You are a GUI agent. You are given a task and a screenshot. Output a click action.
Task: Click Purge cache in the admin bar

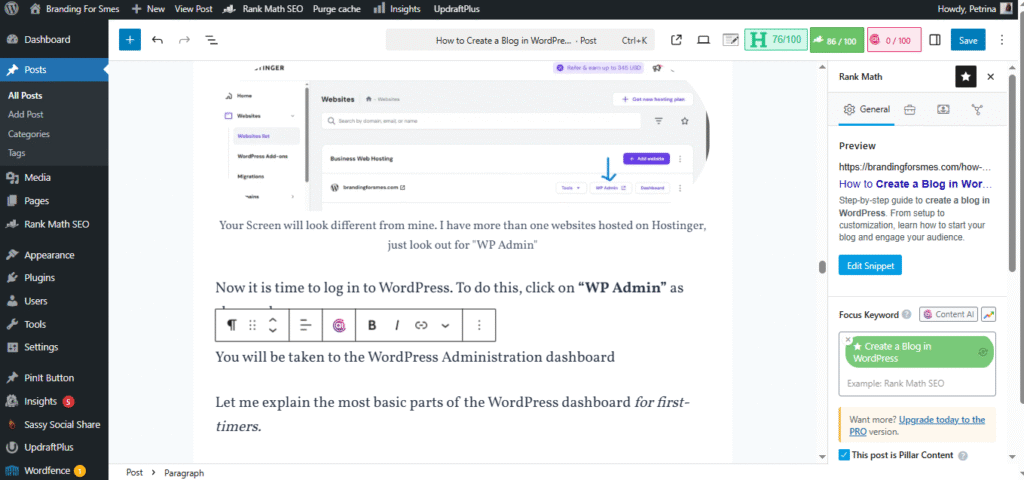coord(338,9)
